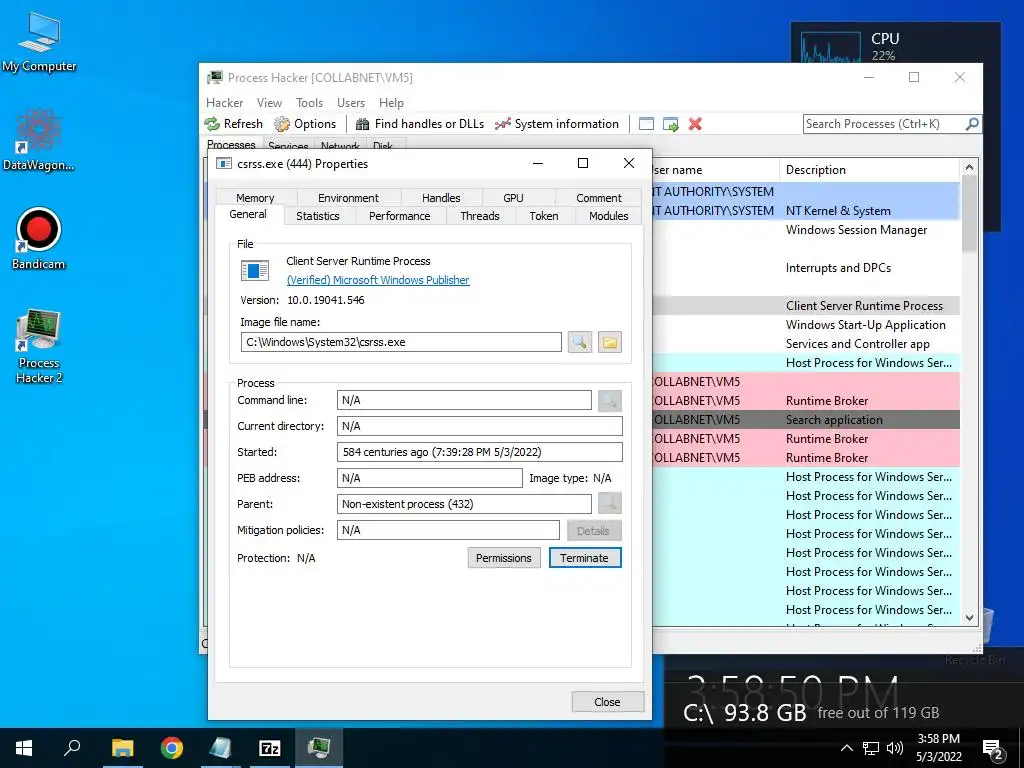
Task: Select the Search application row
Action: 805,420
